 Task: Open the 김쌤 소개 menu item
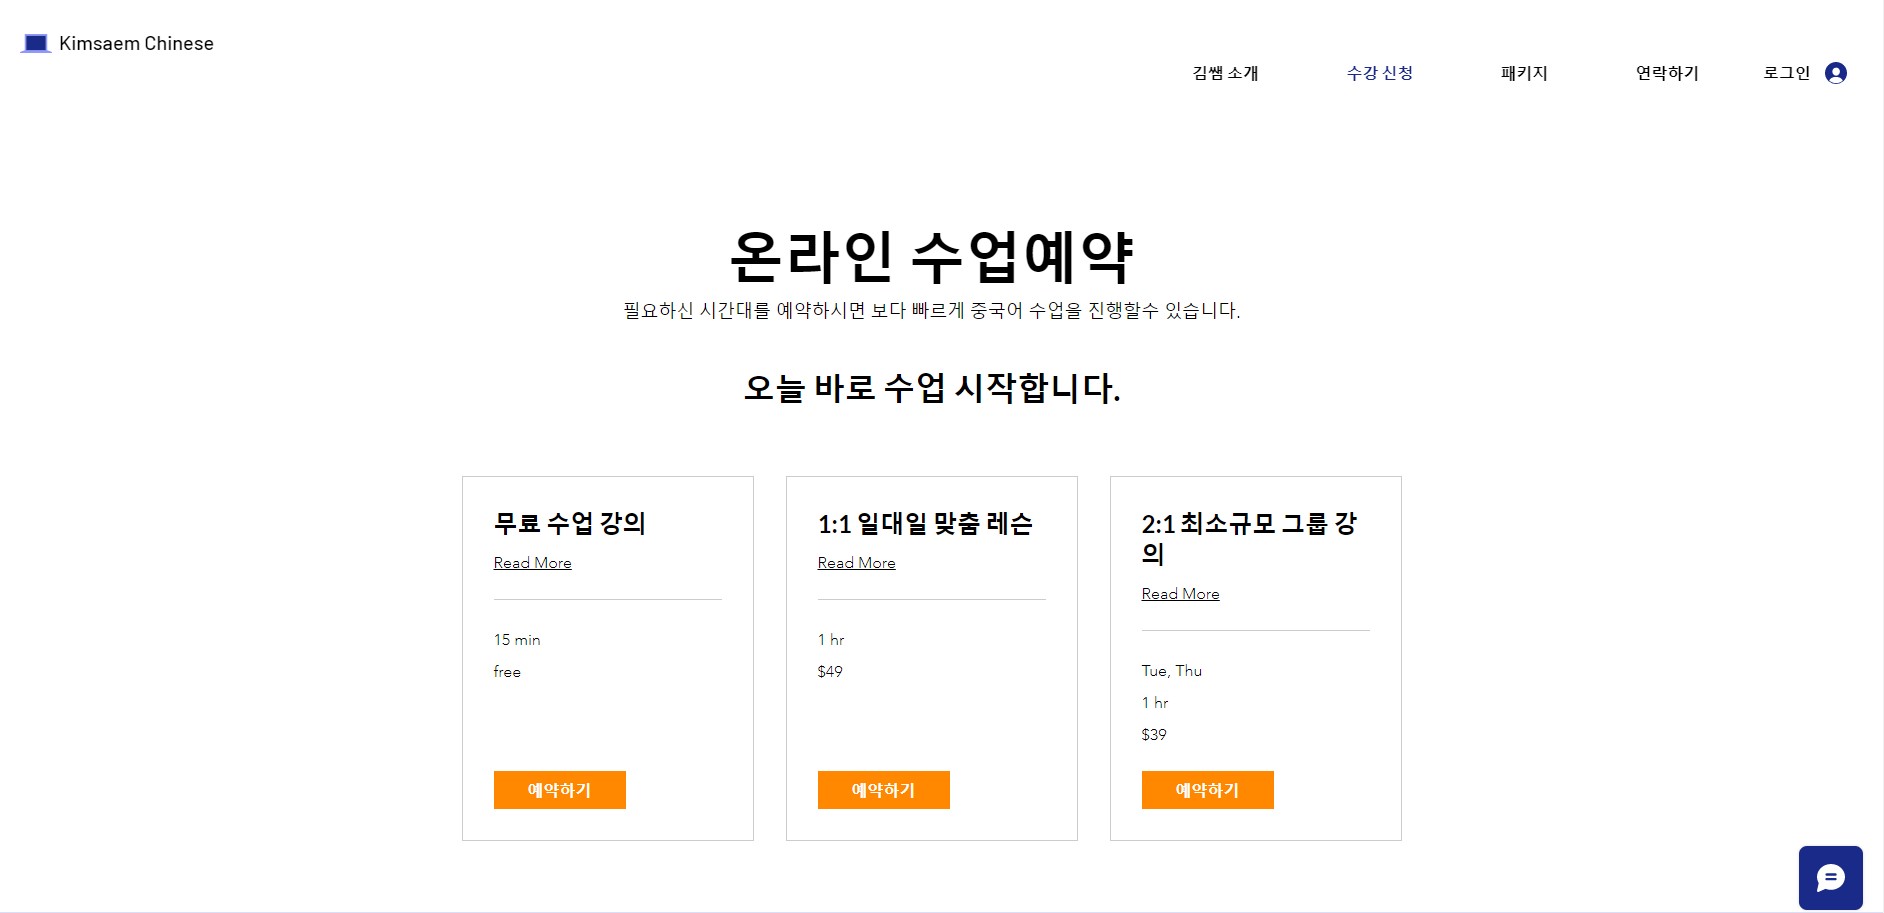(x=1225, y=73)
